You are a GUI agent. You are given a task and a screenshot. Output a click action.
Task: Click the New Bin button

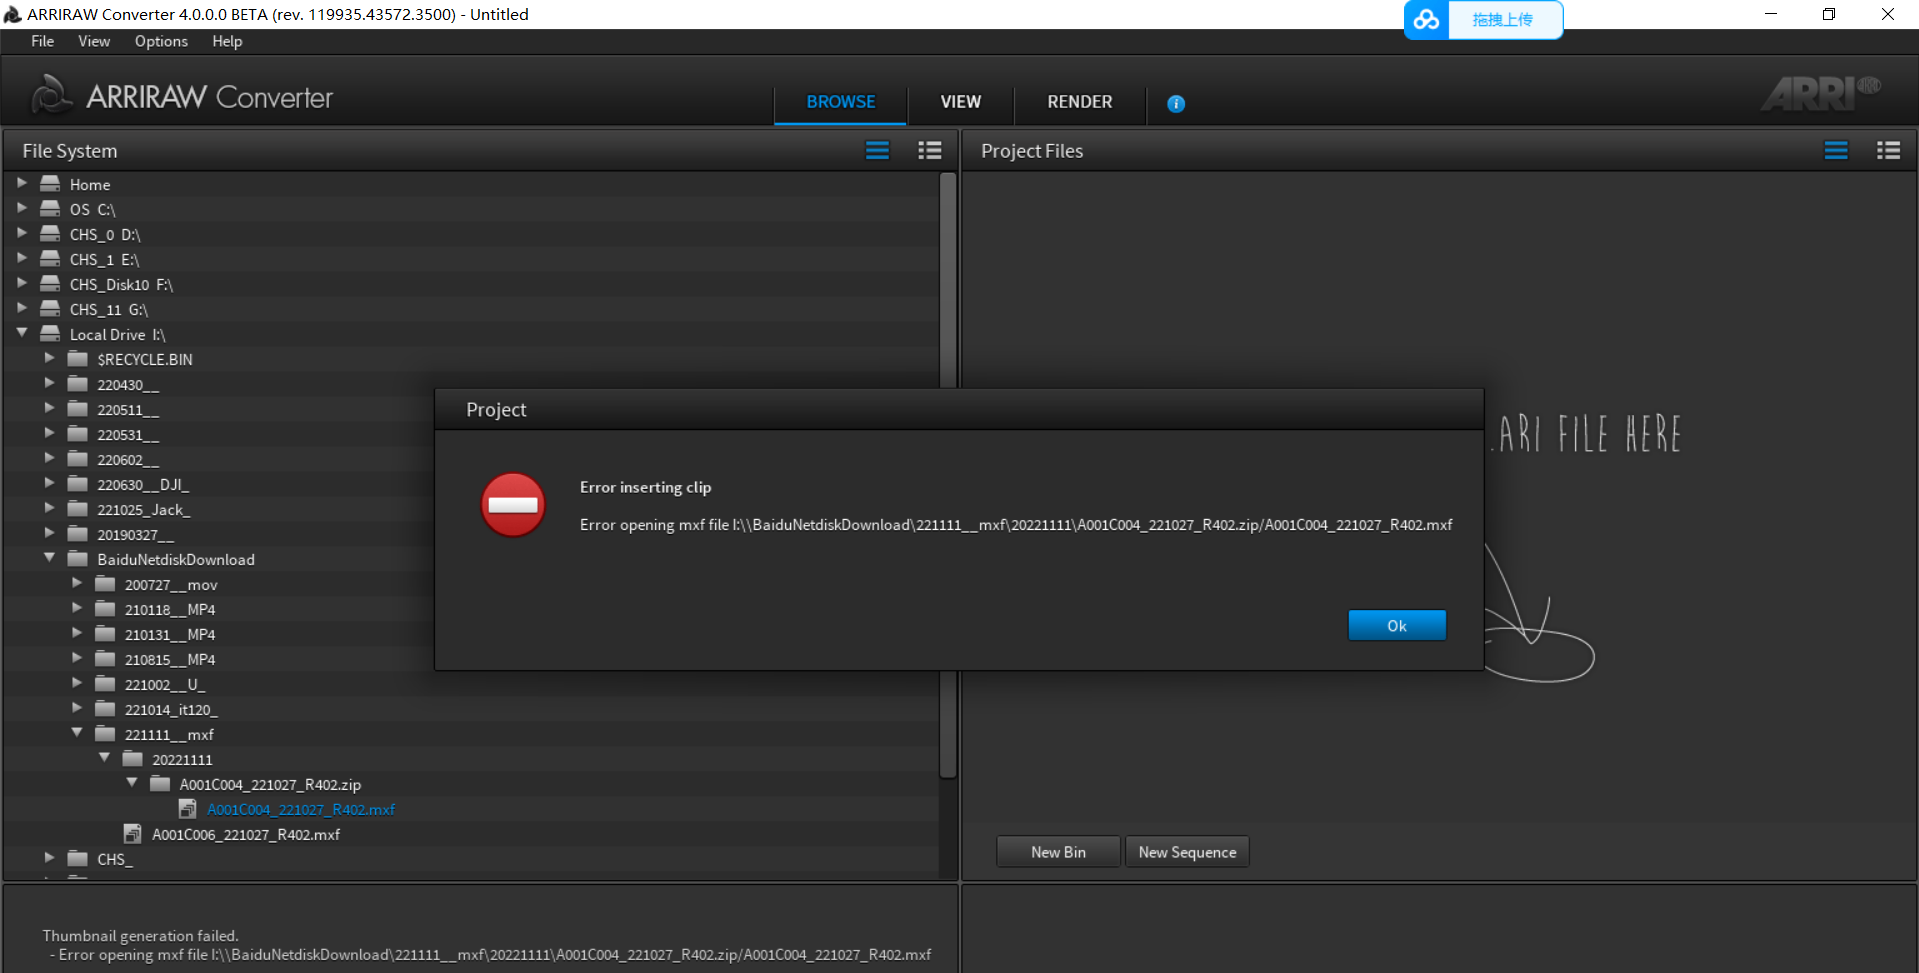point(1058,852)
